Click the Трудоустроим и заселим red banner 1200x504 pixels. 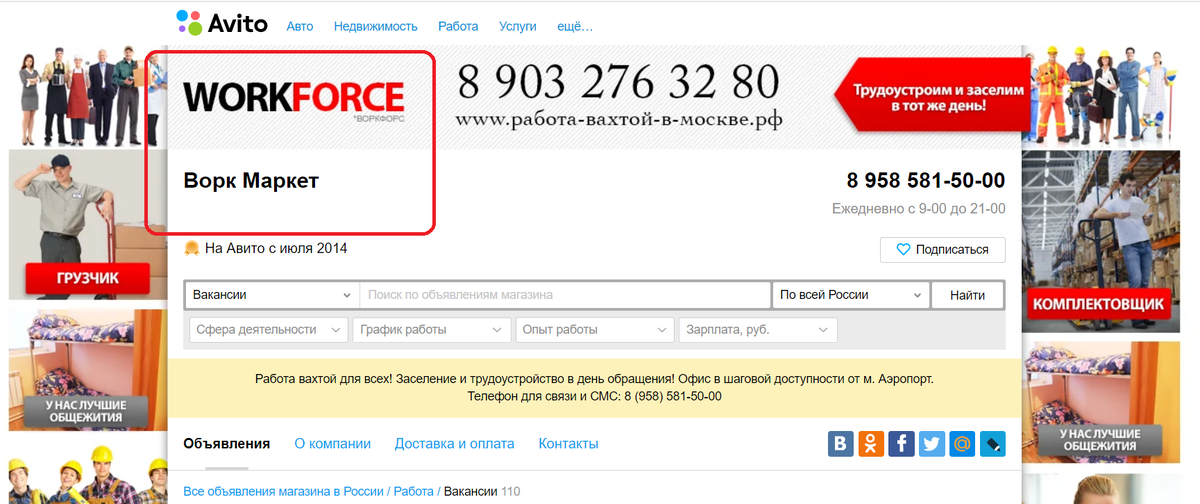coord(930,97)
